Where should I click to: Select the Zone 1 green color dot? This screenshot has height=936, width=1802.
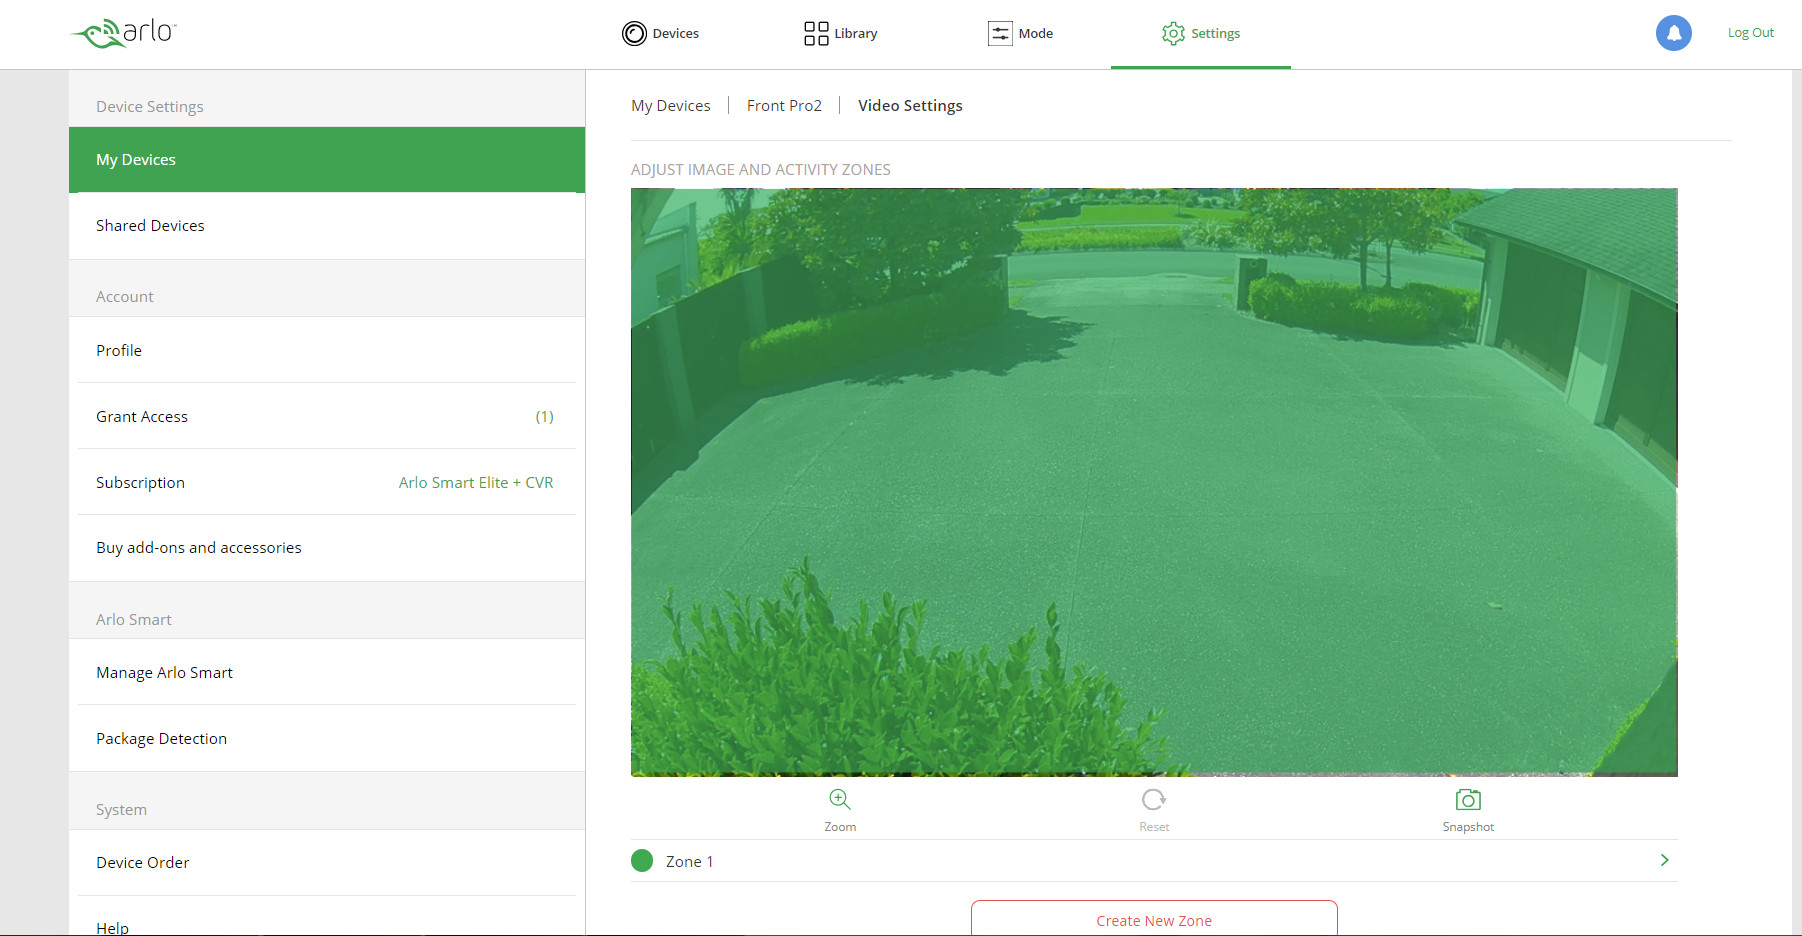coord(642,861)
